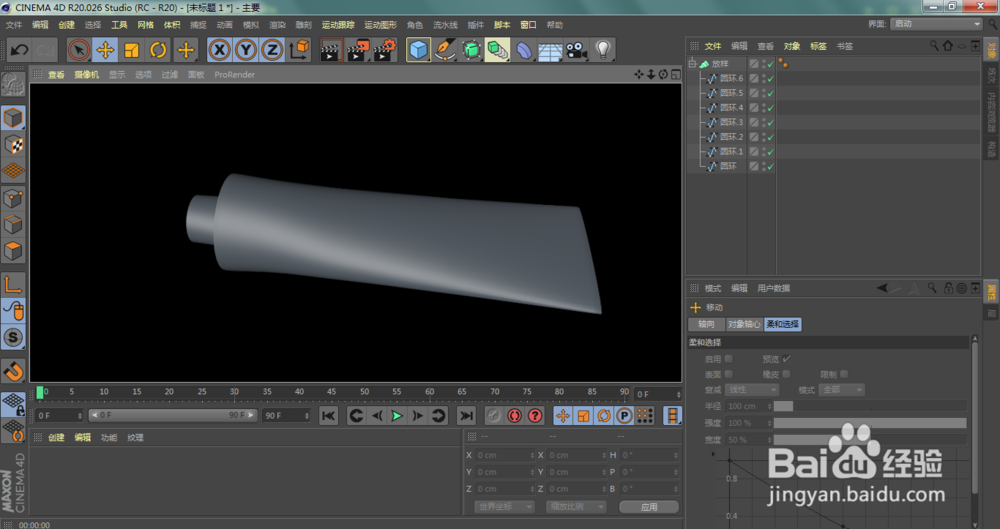Open the 界面 启动 layout dropdown

tap(936, 24)
